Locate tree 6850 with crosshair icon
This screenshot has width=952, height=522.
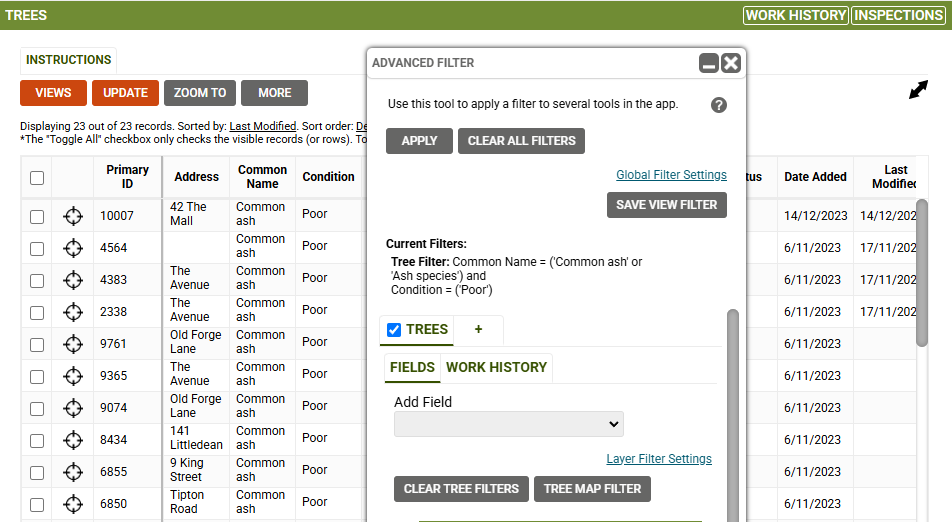(73, 504)
